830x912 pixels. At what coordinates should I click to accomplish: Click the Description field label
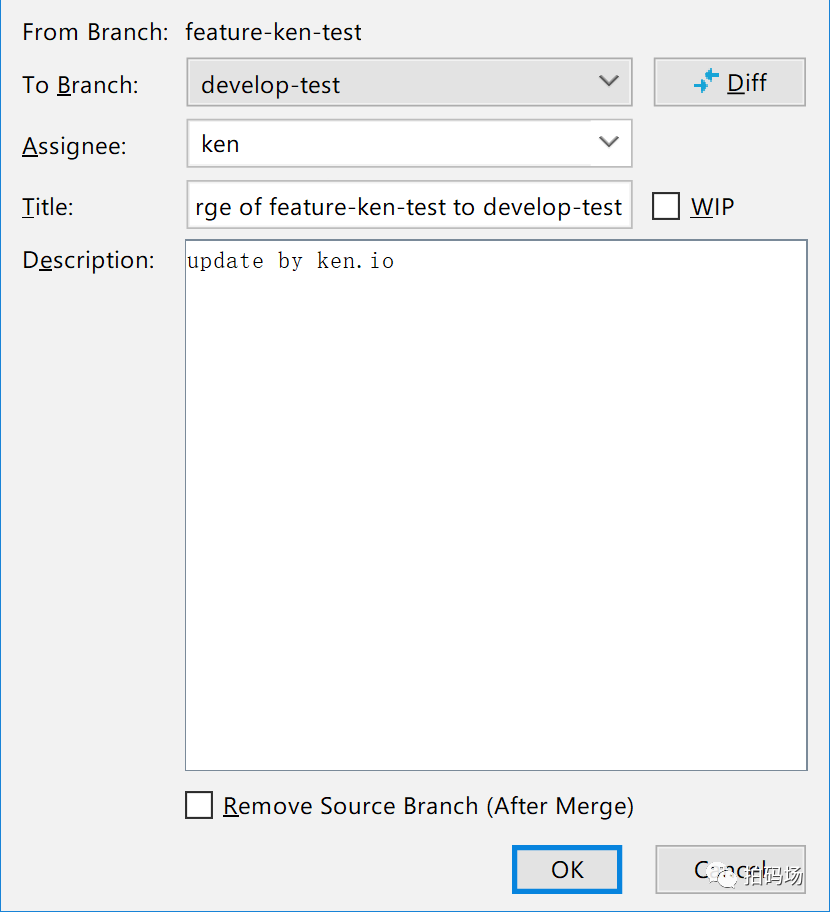(x=88, y=260)
